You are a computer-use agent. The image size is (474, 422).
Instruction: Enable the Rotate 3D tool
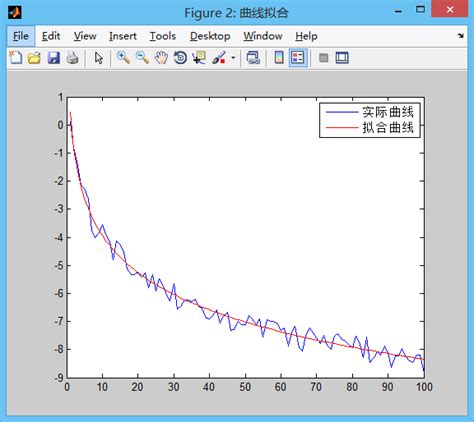[x=180, y=58]
